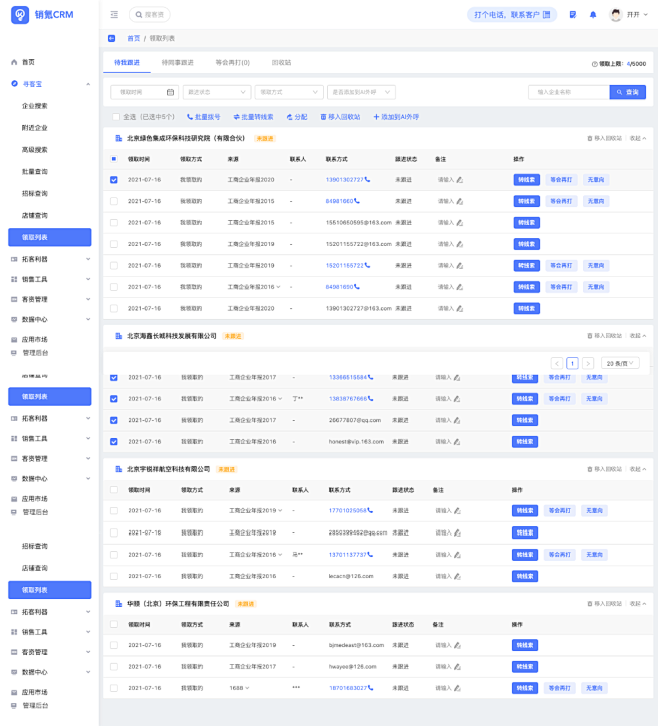Uncheck the first row checkbox for 工商企业年报2020
The width and height of the screenshot is (658, 726).
114,180
